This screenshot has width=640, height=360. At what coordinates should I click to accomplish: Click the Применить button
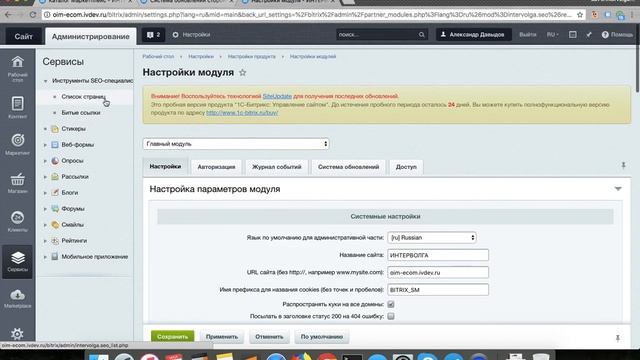pos(222,337)
